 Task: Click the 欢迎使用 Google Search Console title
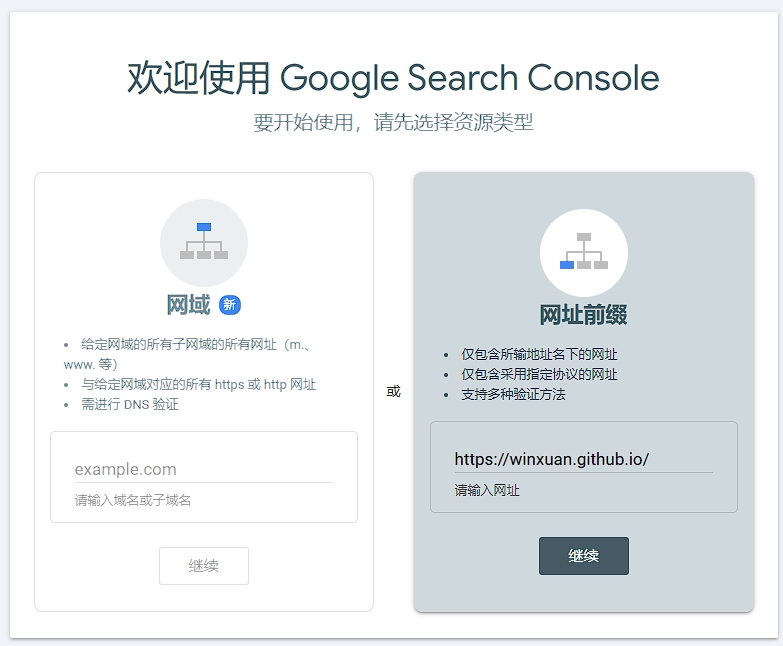coord(393,78)
